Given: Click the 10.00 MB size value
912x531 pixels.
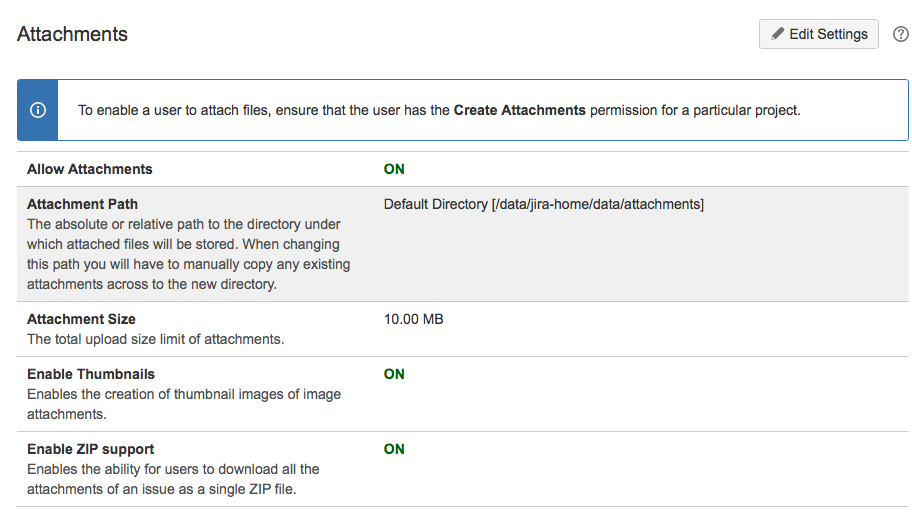Looking at the screenshot, I should [x=414, y=319].
